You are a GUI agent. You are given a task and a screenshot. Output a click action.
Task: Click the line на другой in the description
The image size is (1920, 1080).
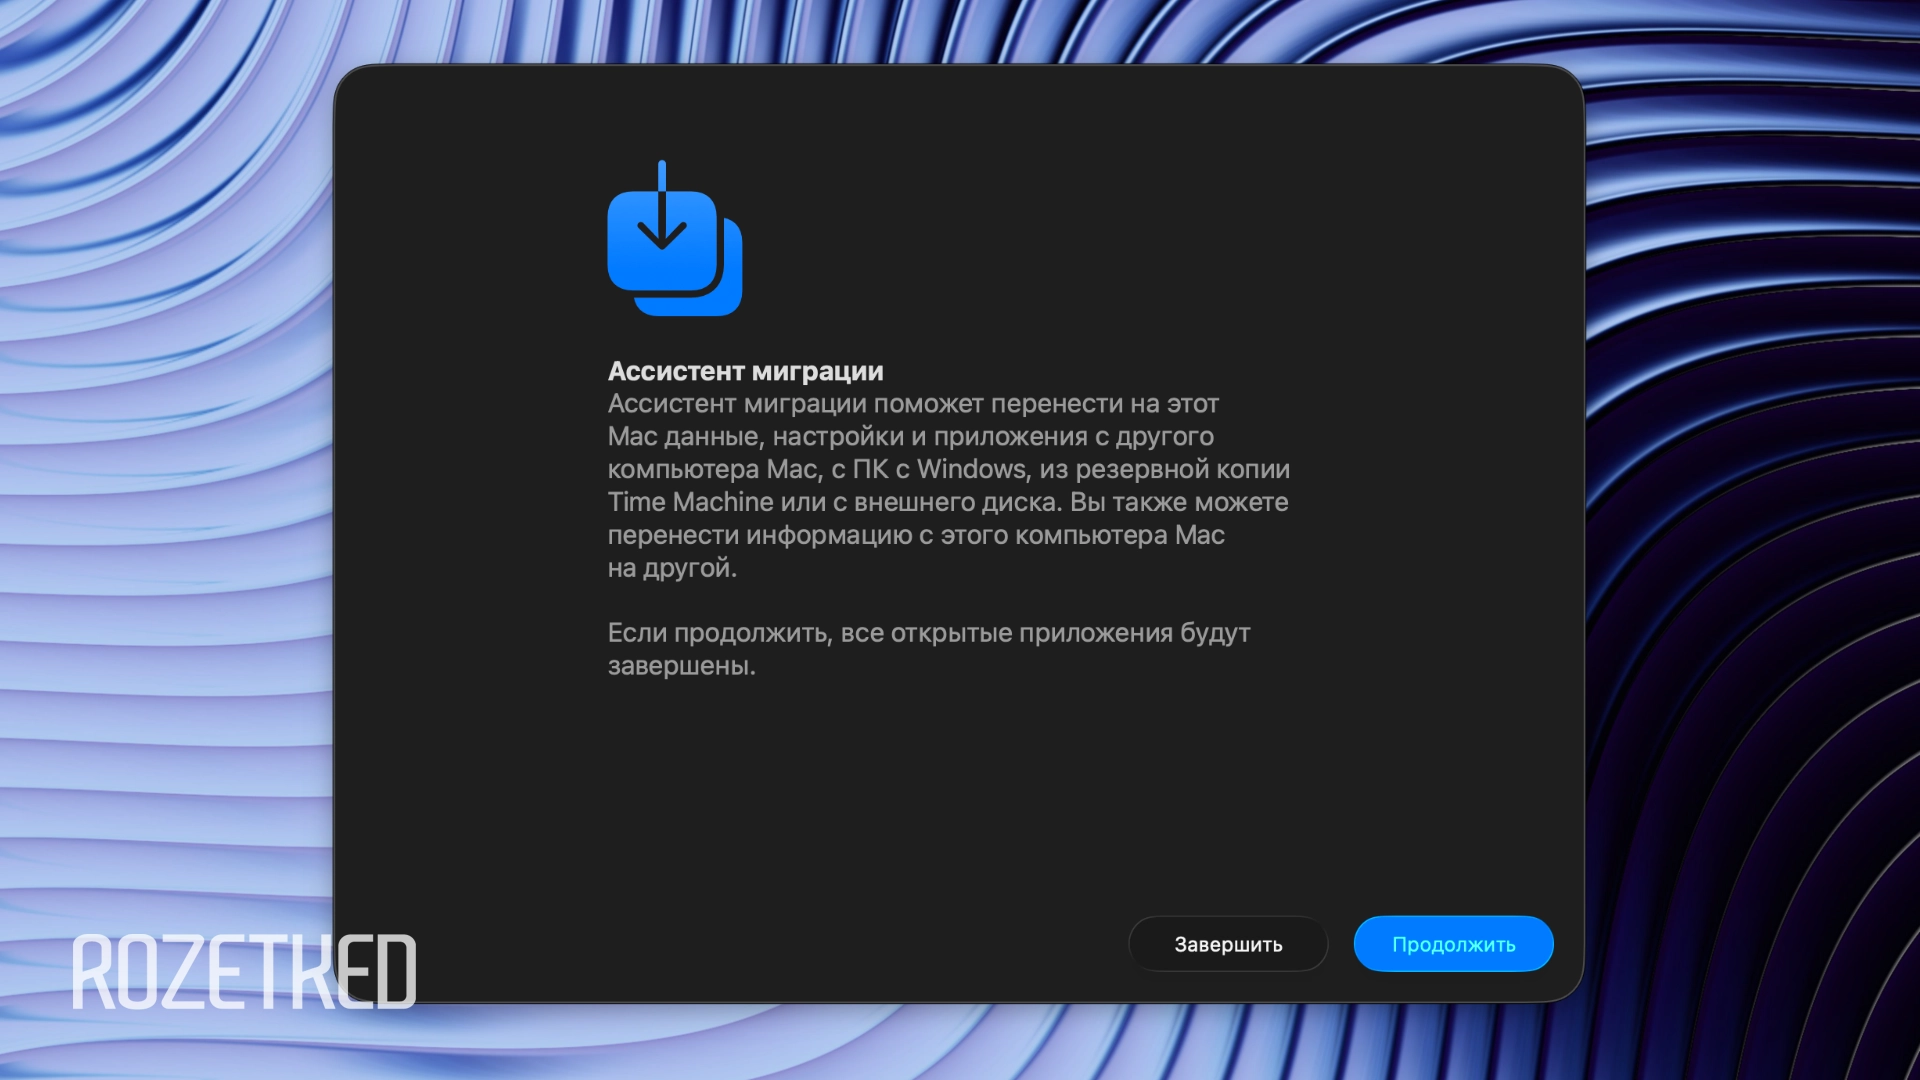671,568
